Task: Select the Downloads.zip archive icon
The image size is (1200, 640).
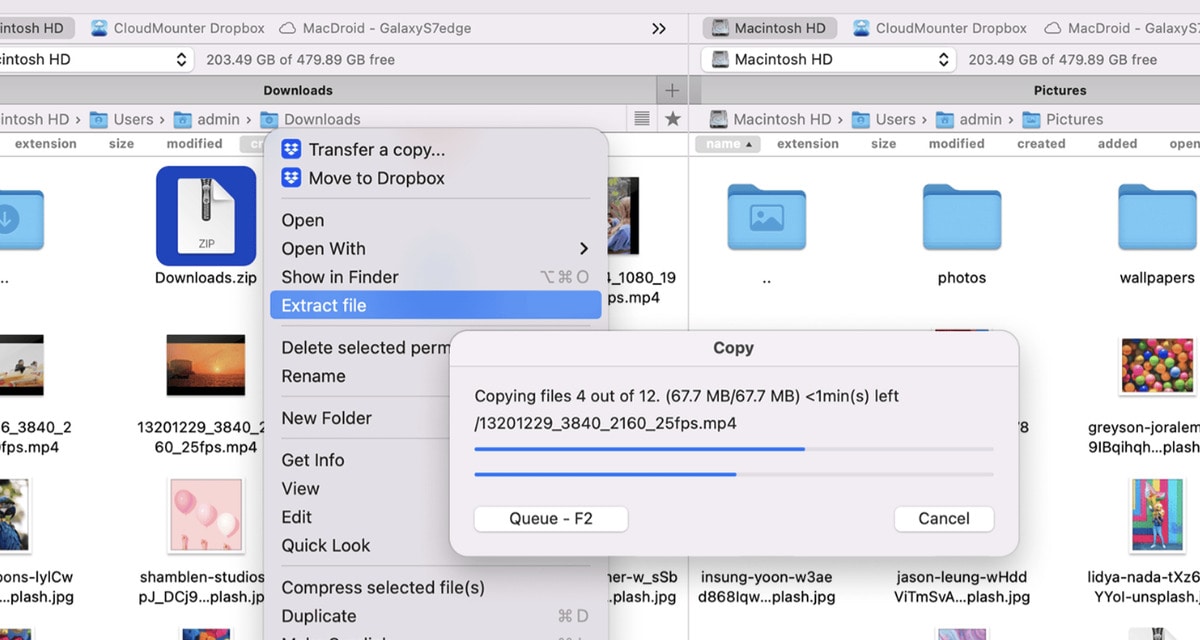Action: 206,216
